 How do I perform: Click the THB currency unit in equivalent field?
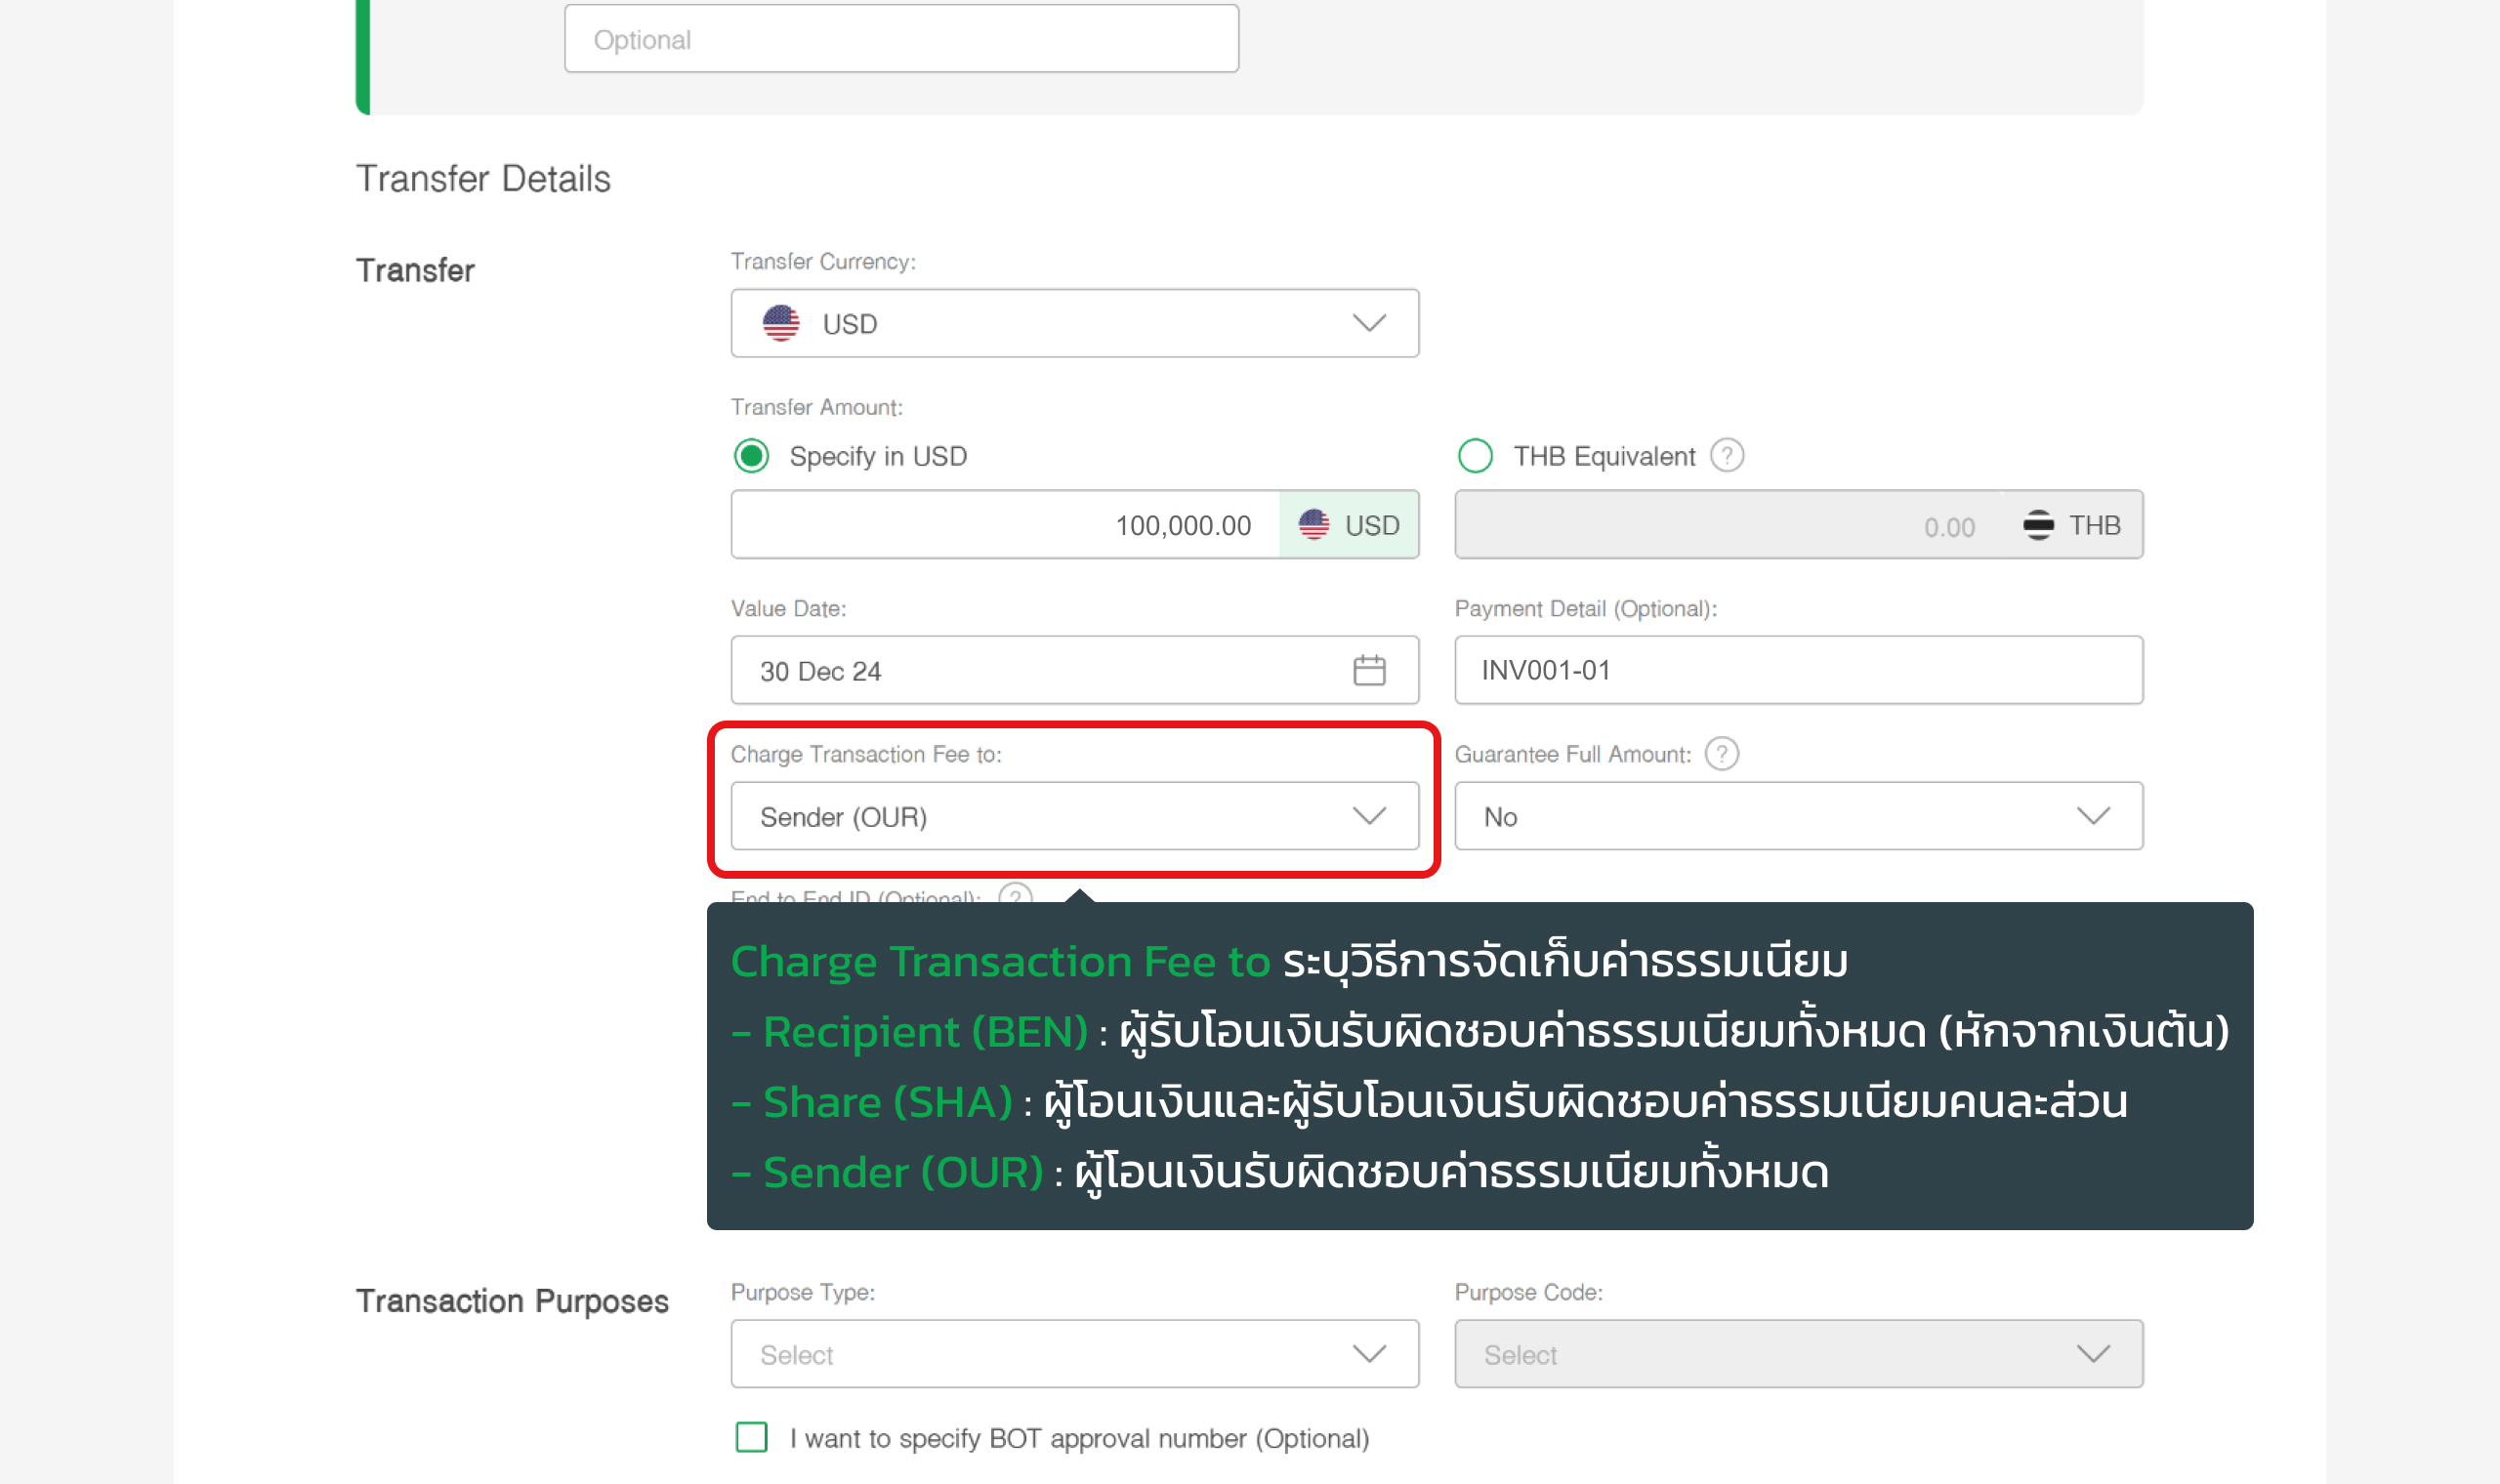tap(2071, 525)
